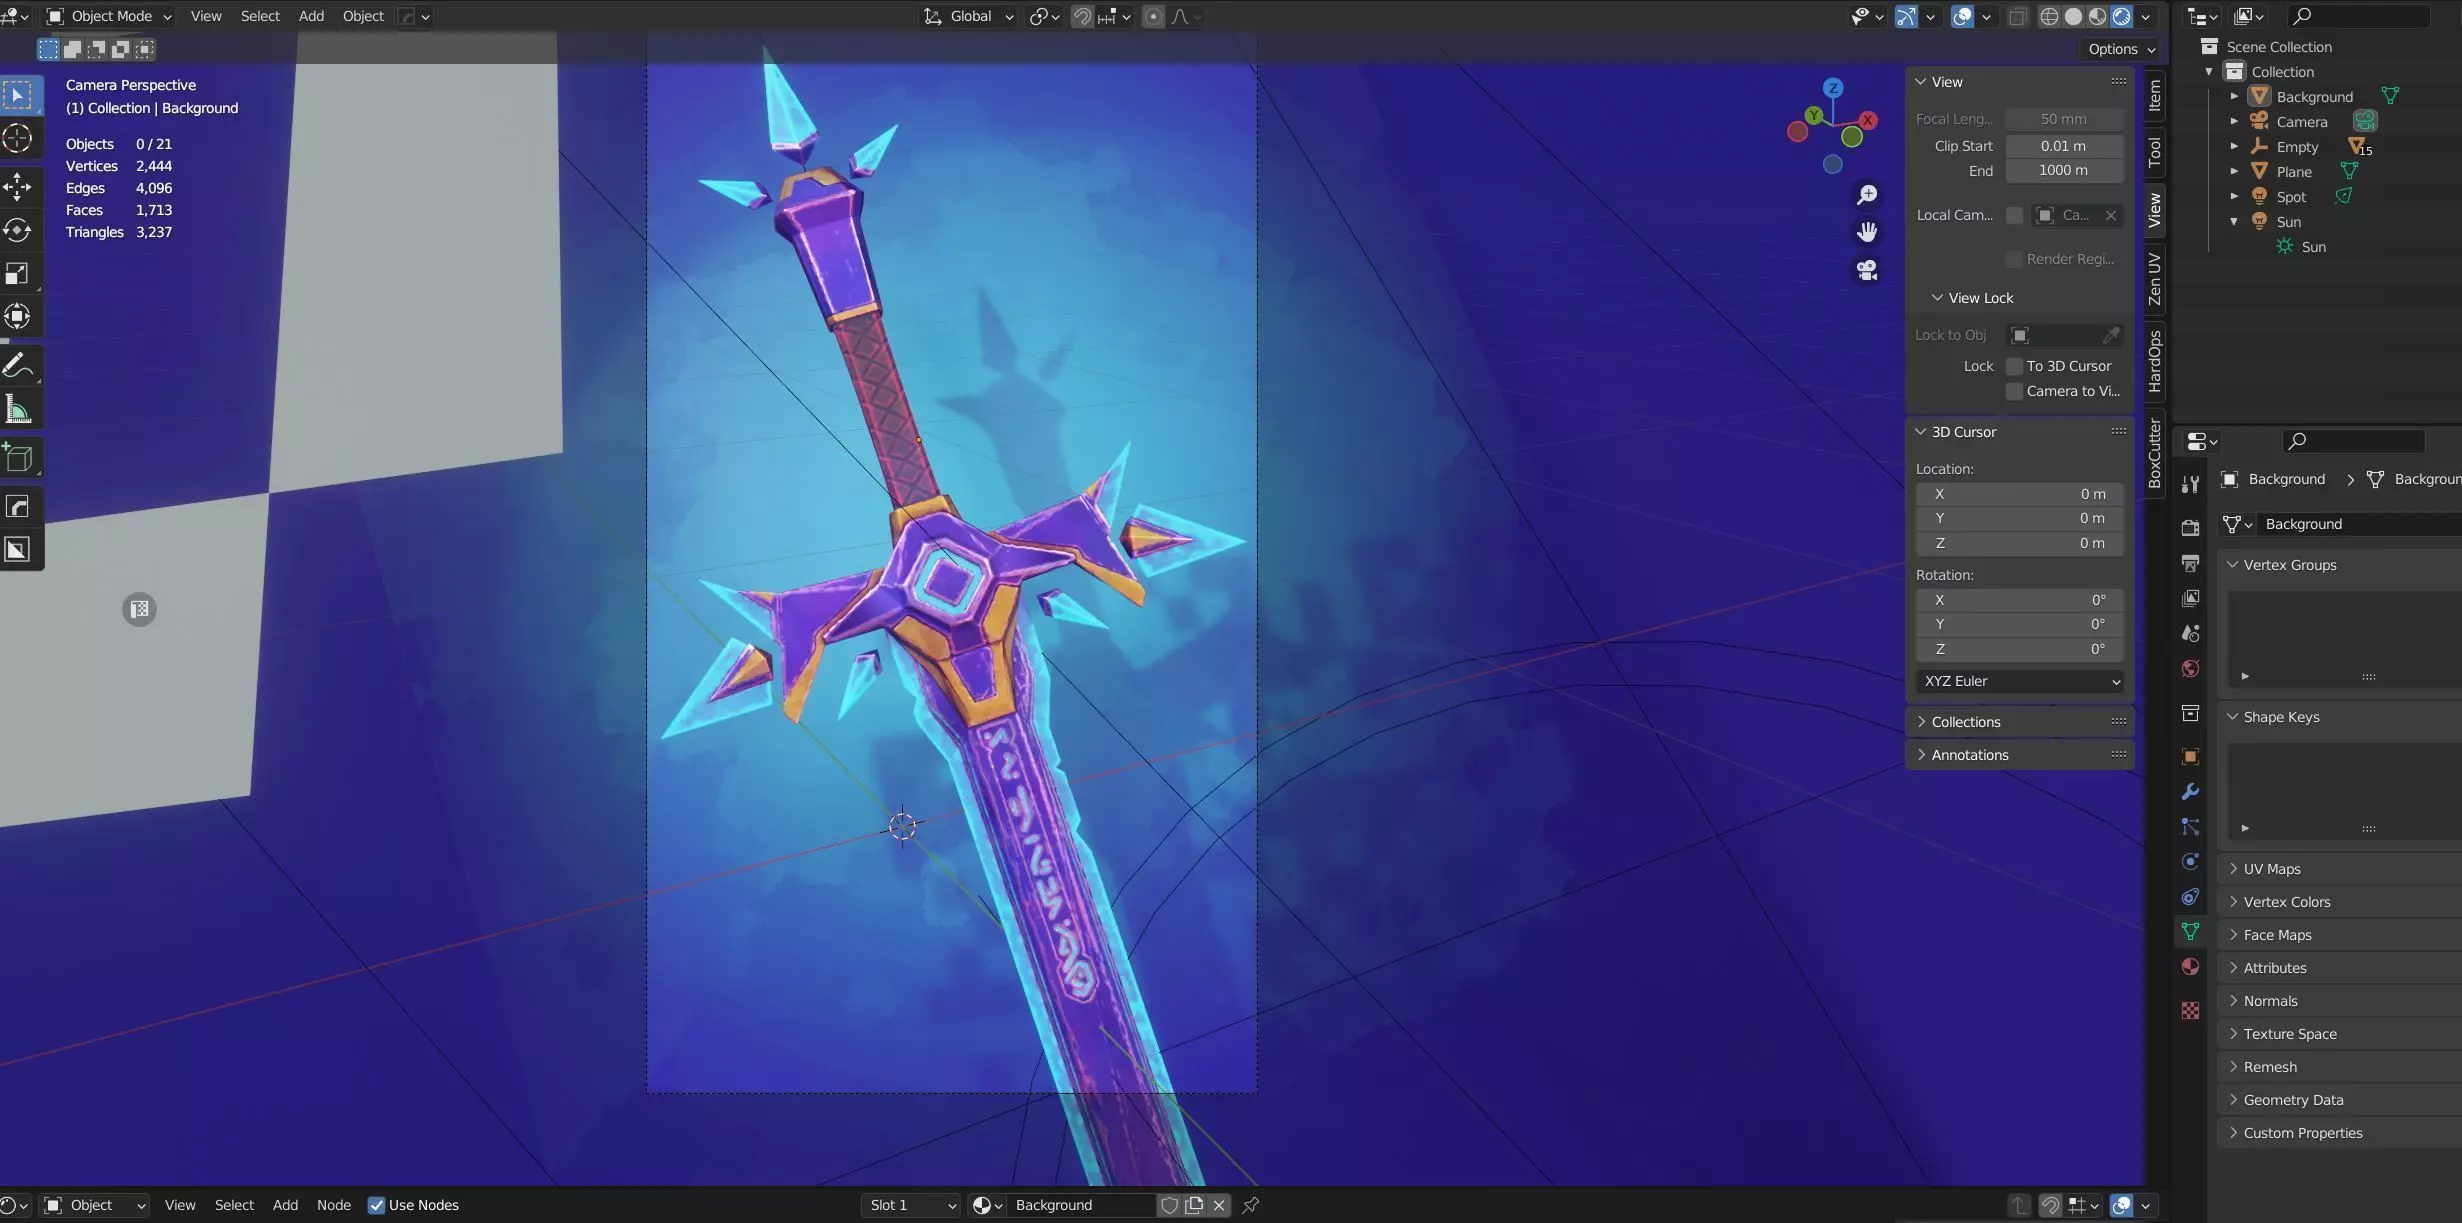Switch to material preview shading
Screen dimensions: 2462x1223
pos(2097,16)
